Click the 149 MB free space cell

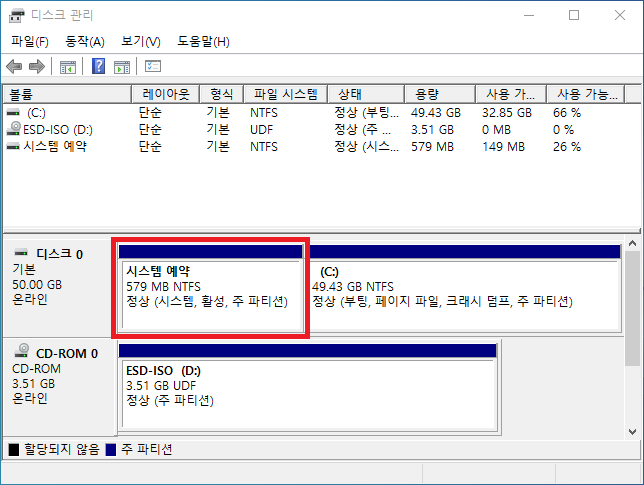(x=504, y=147)
